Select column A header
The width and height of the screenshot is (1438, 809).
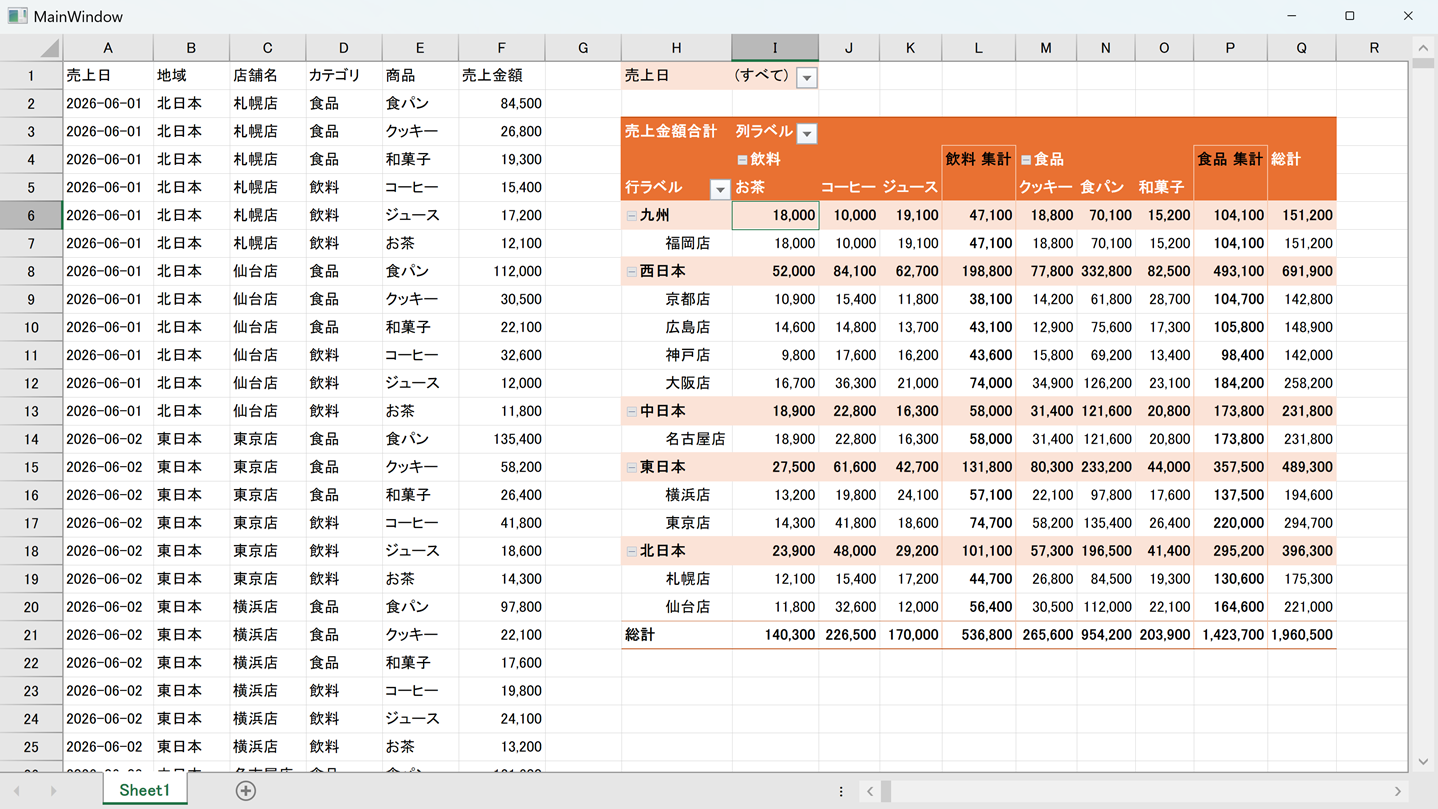point(108,48)
